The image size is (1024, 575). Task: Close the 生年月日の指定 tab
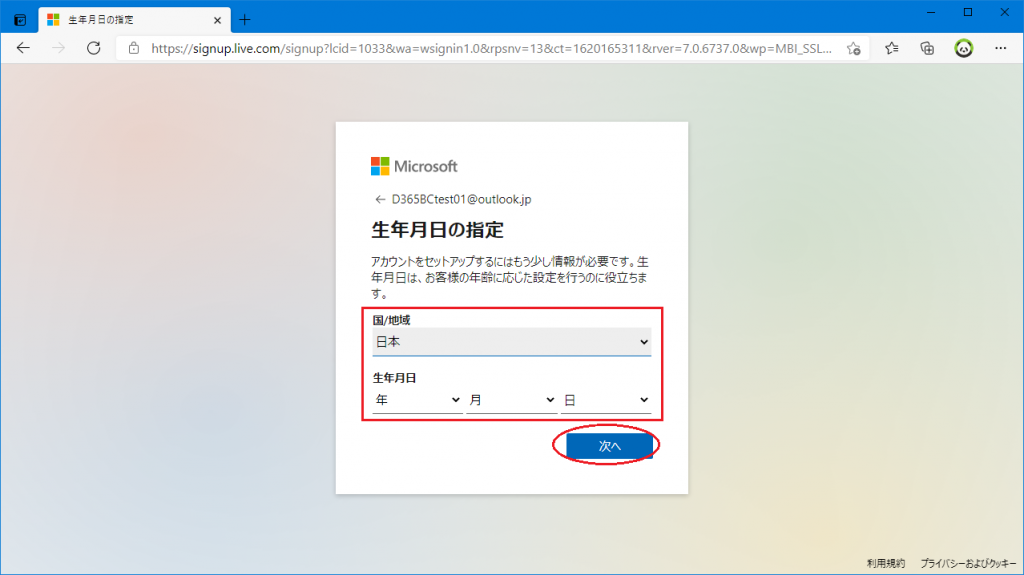click(x=217, y=20)
